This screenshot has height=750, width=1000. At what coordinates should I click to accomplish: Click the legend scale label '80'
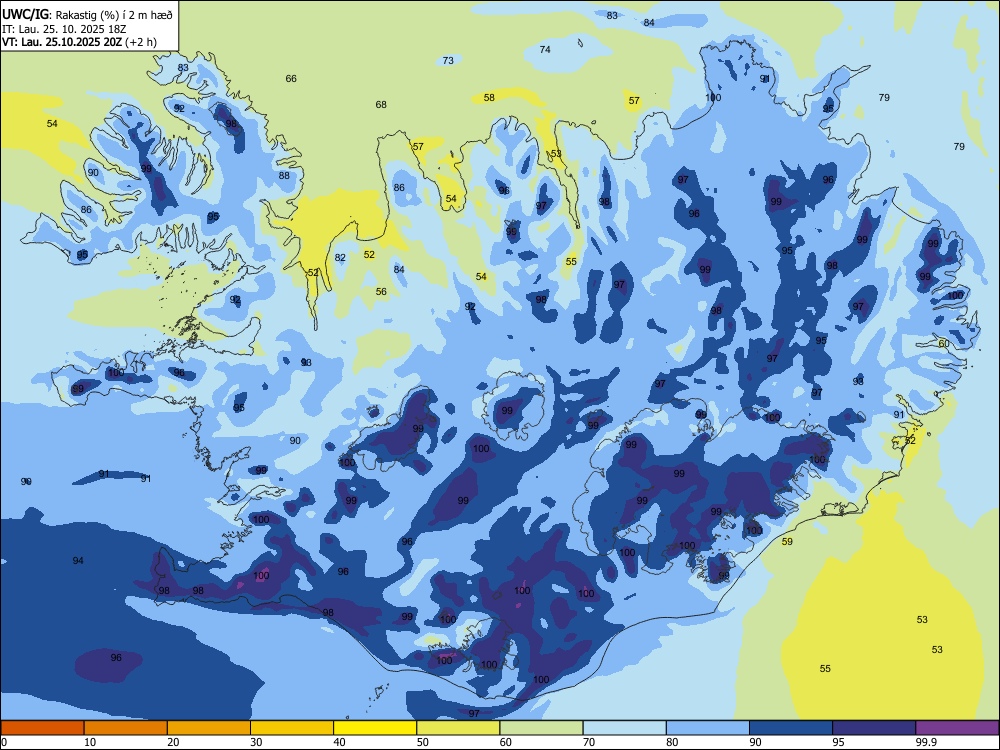coord(672,742)
